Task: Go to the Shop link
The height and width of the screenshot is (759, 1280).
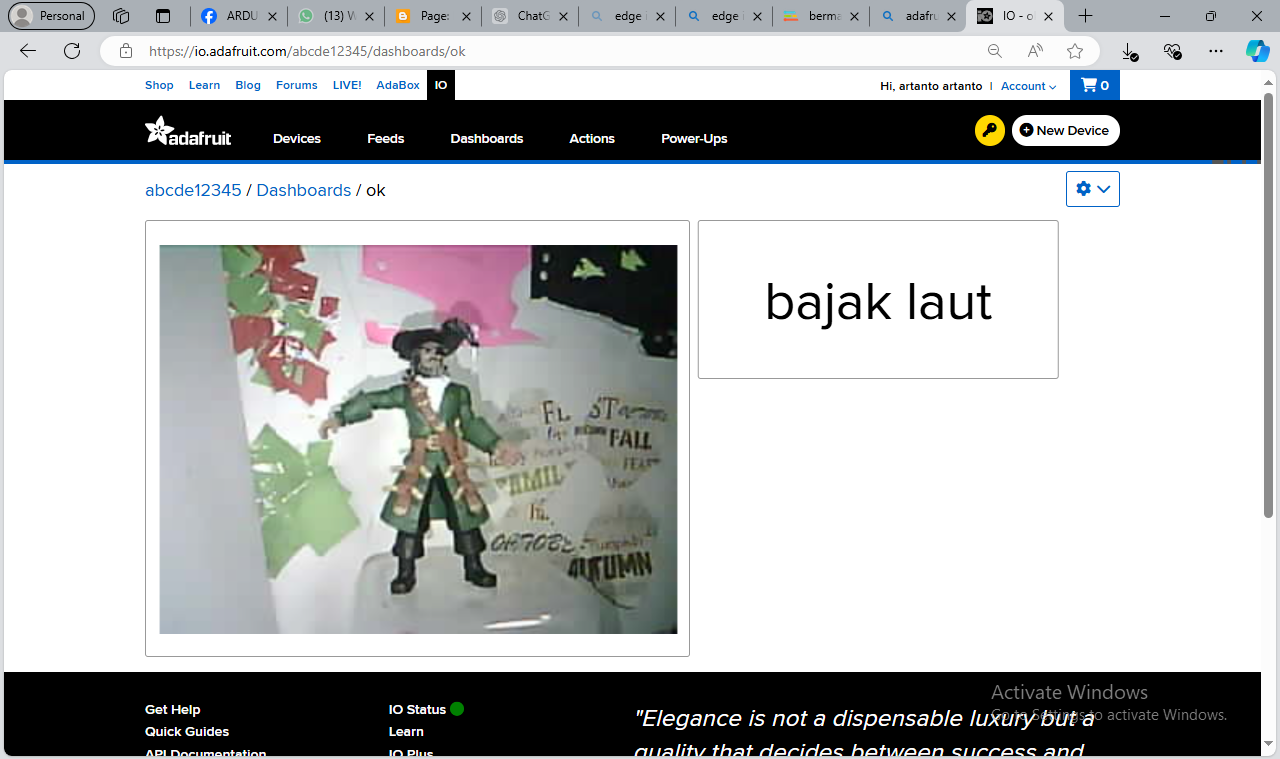Action: click(159, 85)
